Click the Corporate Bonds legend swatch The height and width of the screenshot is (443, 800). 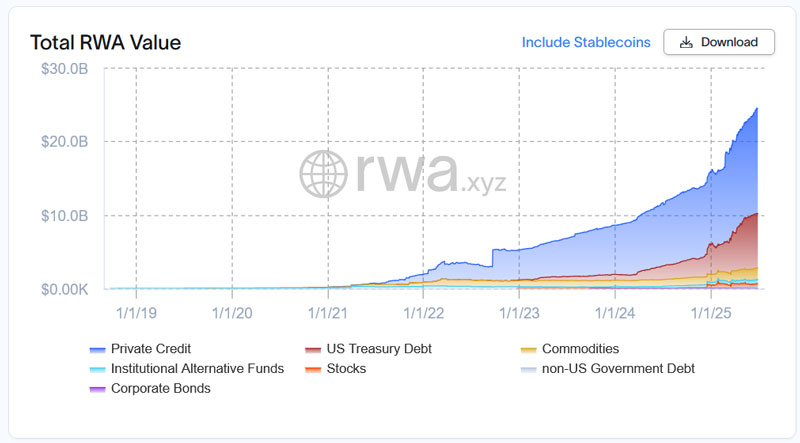click(97, 388)
